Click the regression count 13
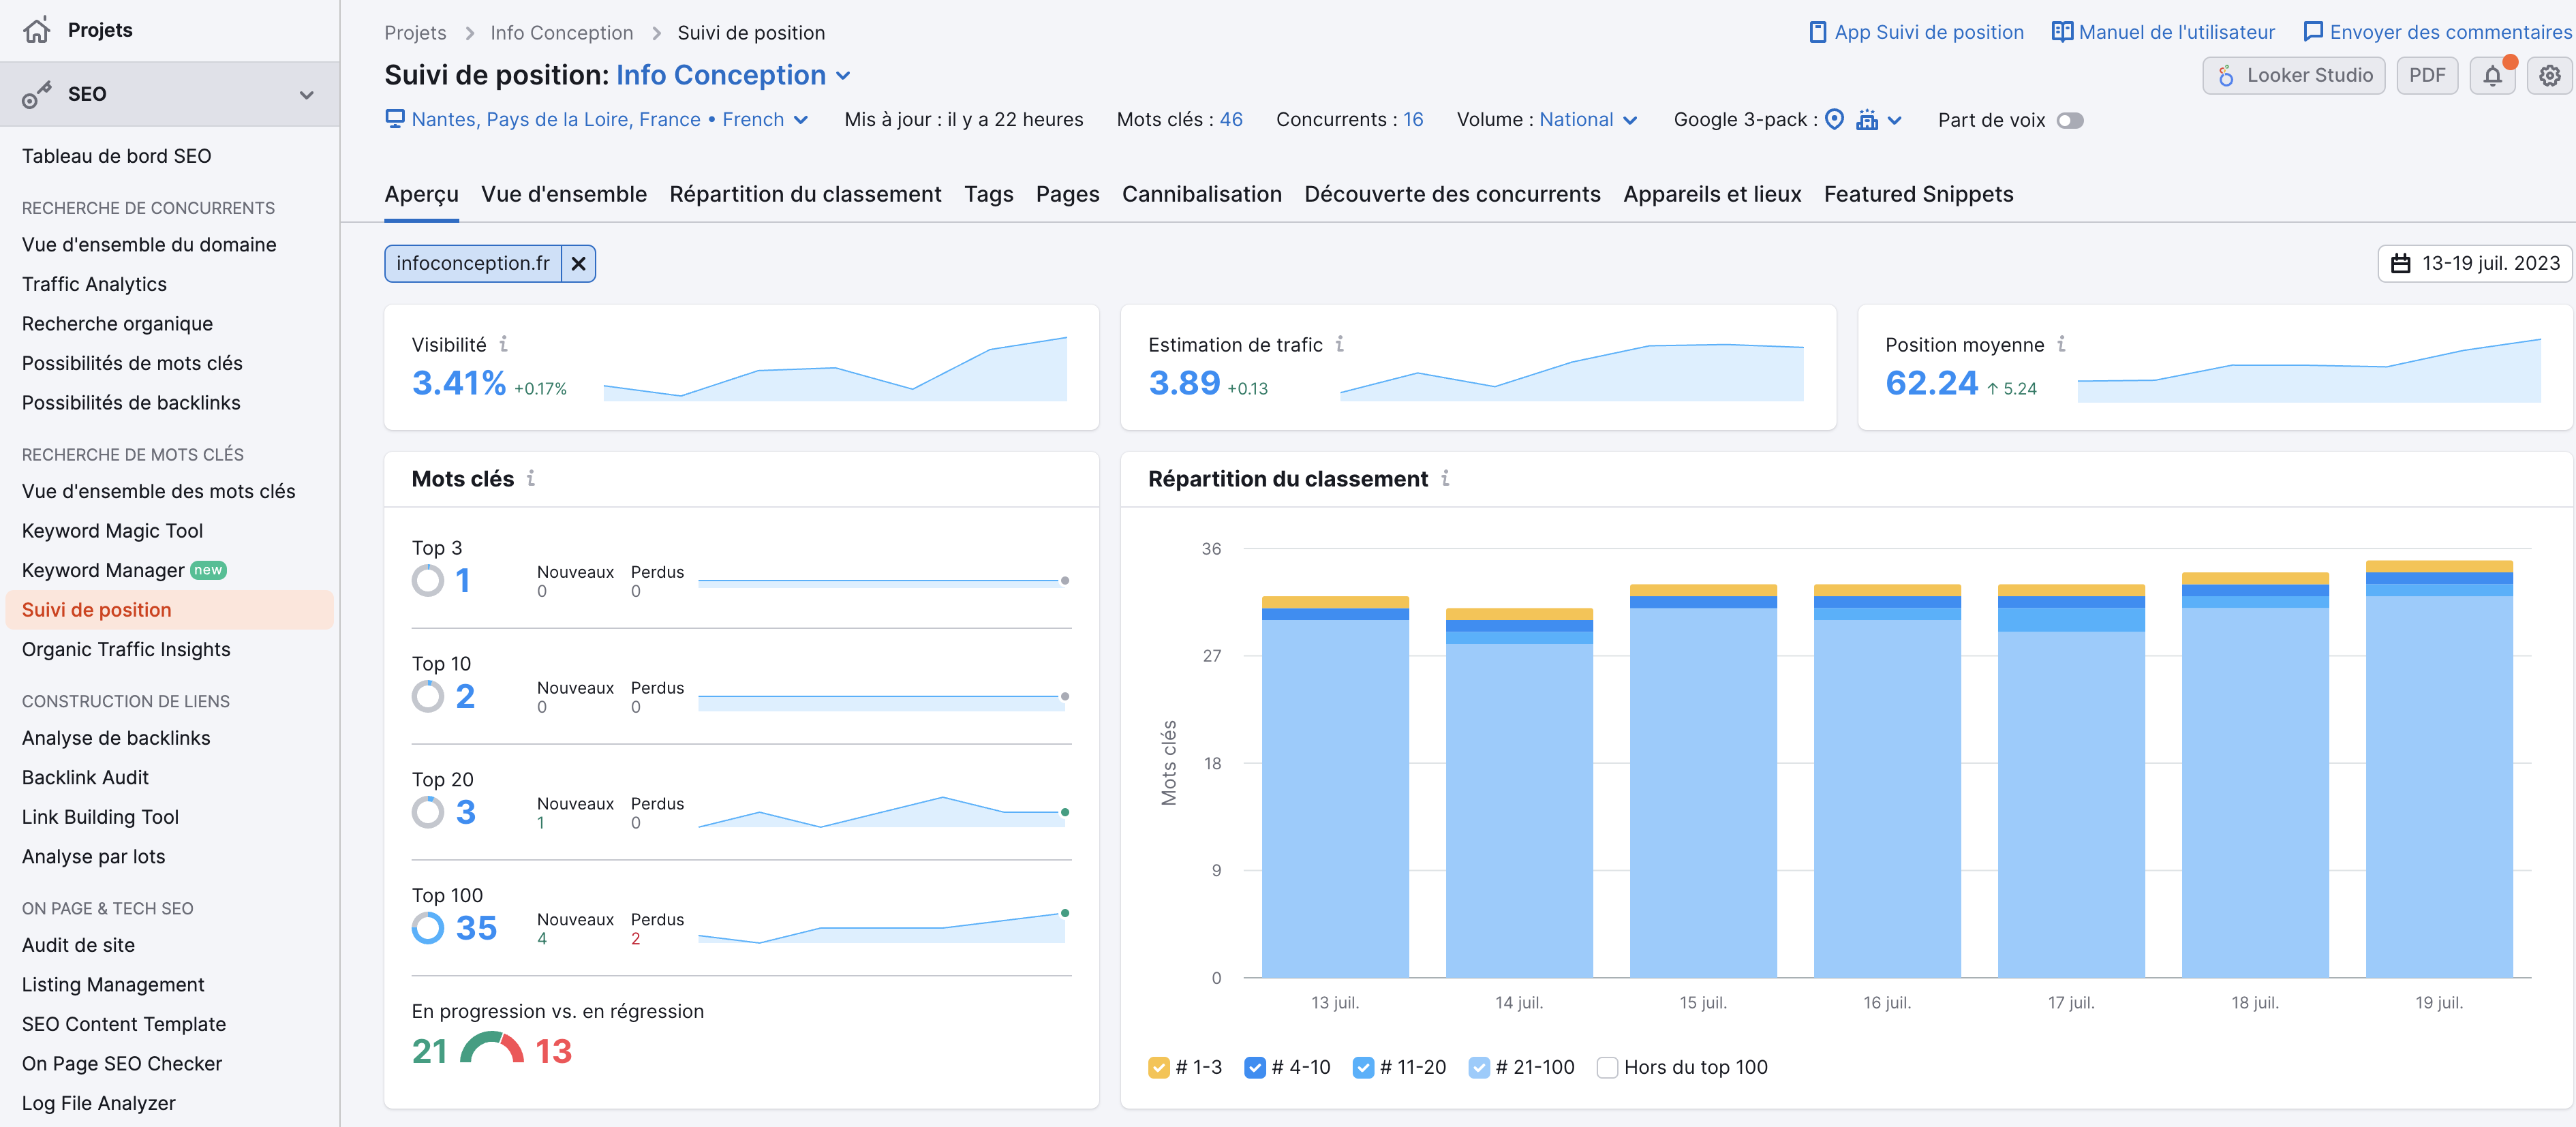 point(553,1051)
